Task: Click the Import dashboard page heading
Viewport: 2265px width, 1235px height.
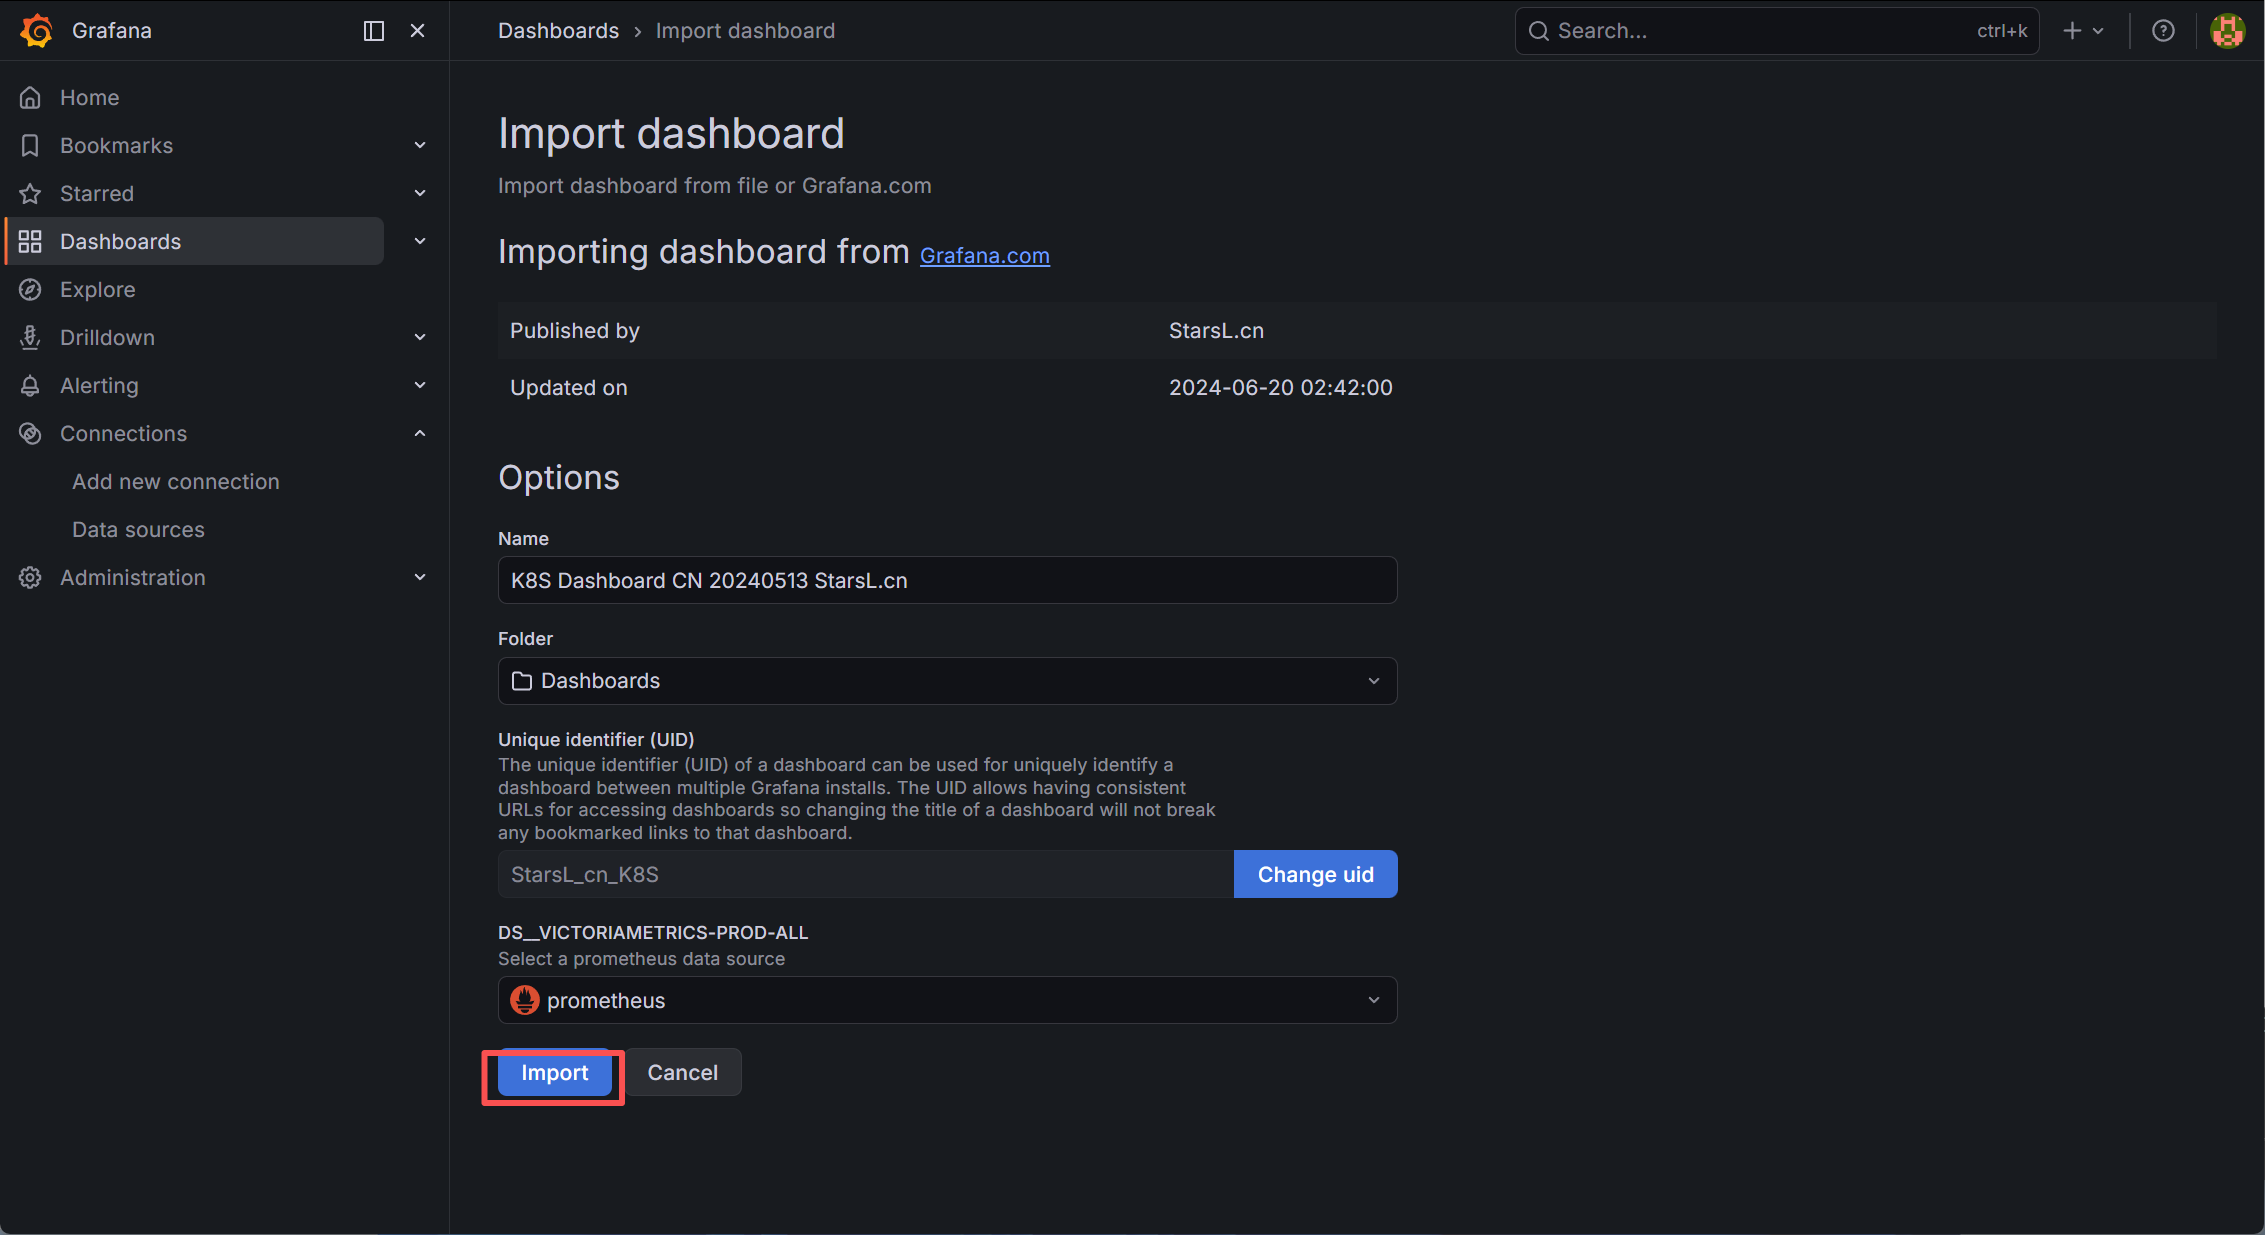Action: [x=672, y=134]
